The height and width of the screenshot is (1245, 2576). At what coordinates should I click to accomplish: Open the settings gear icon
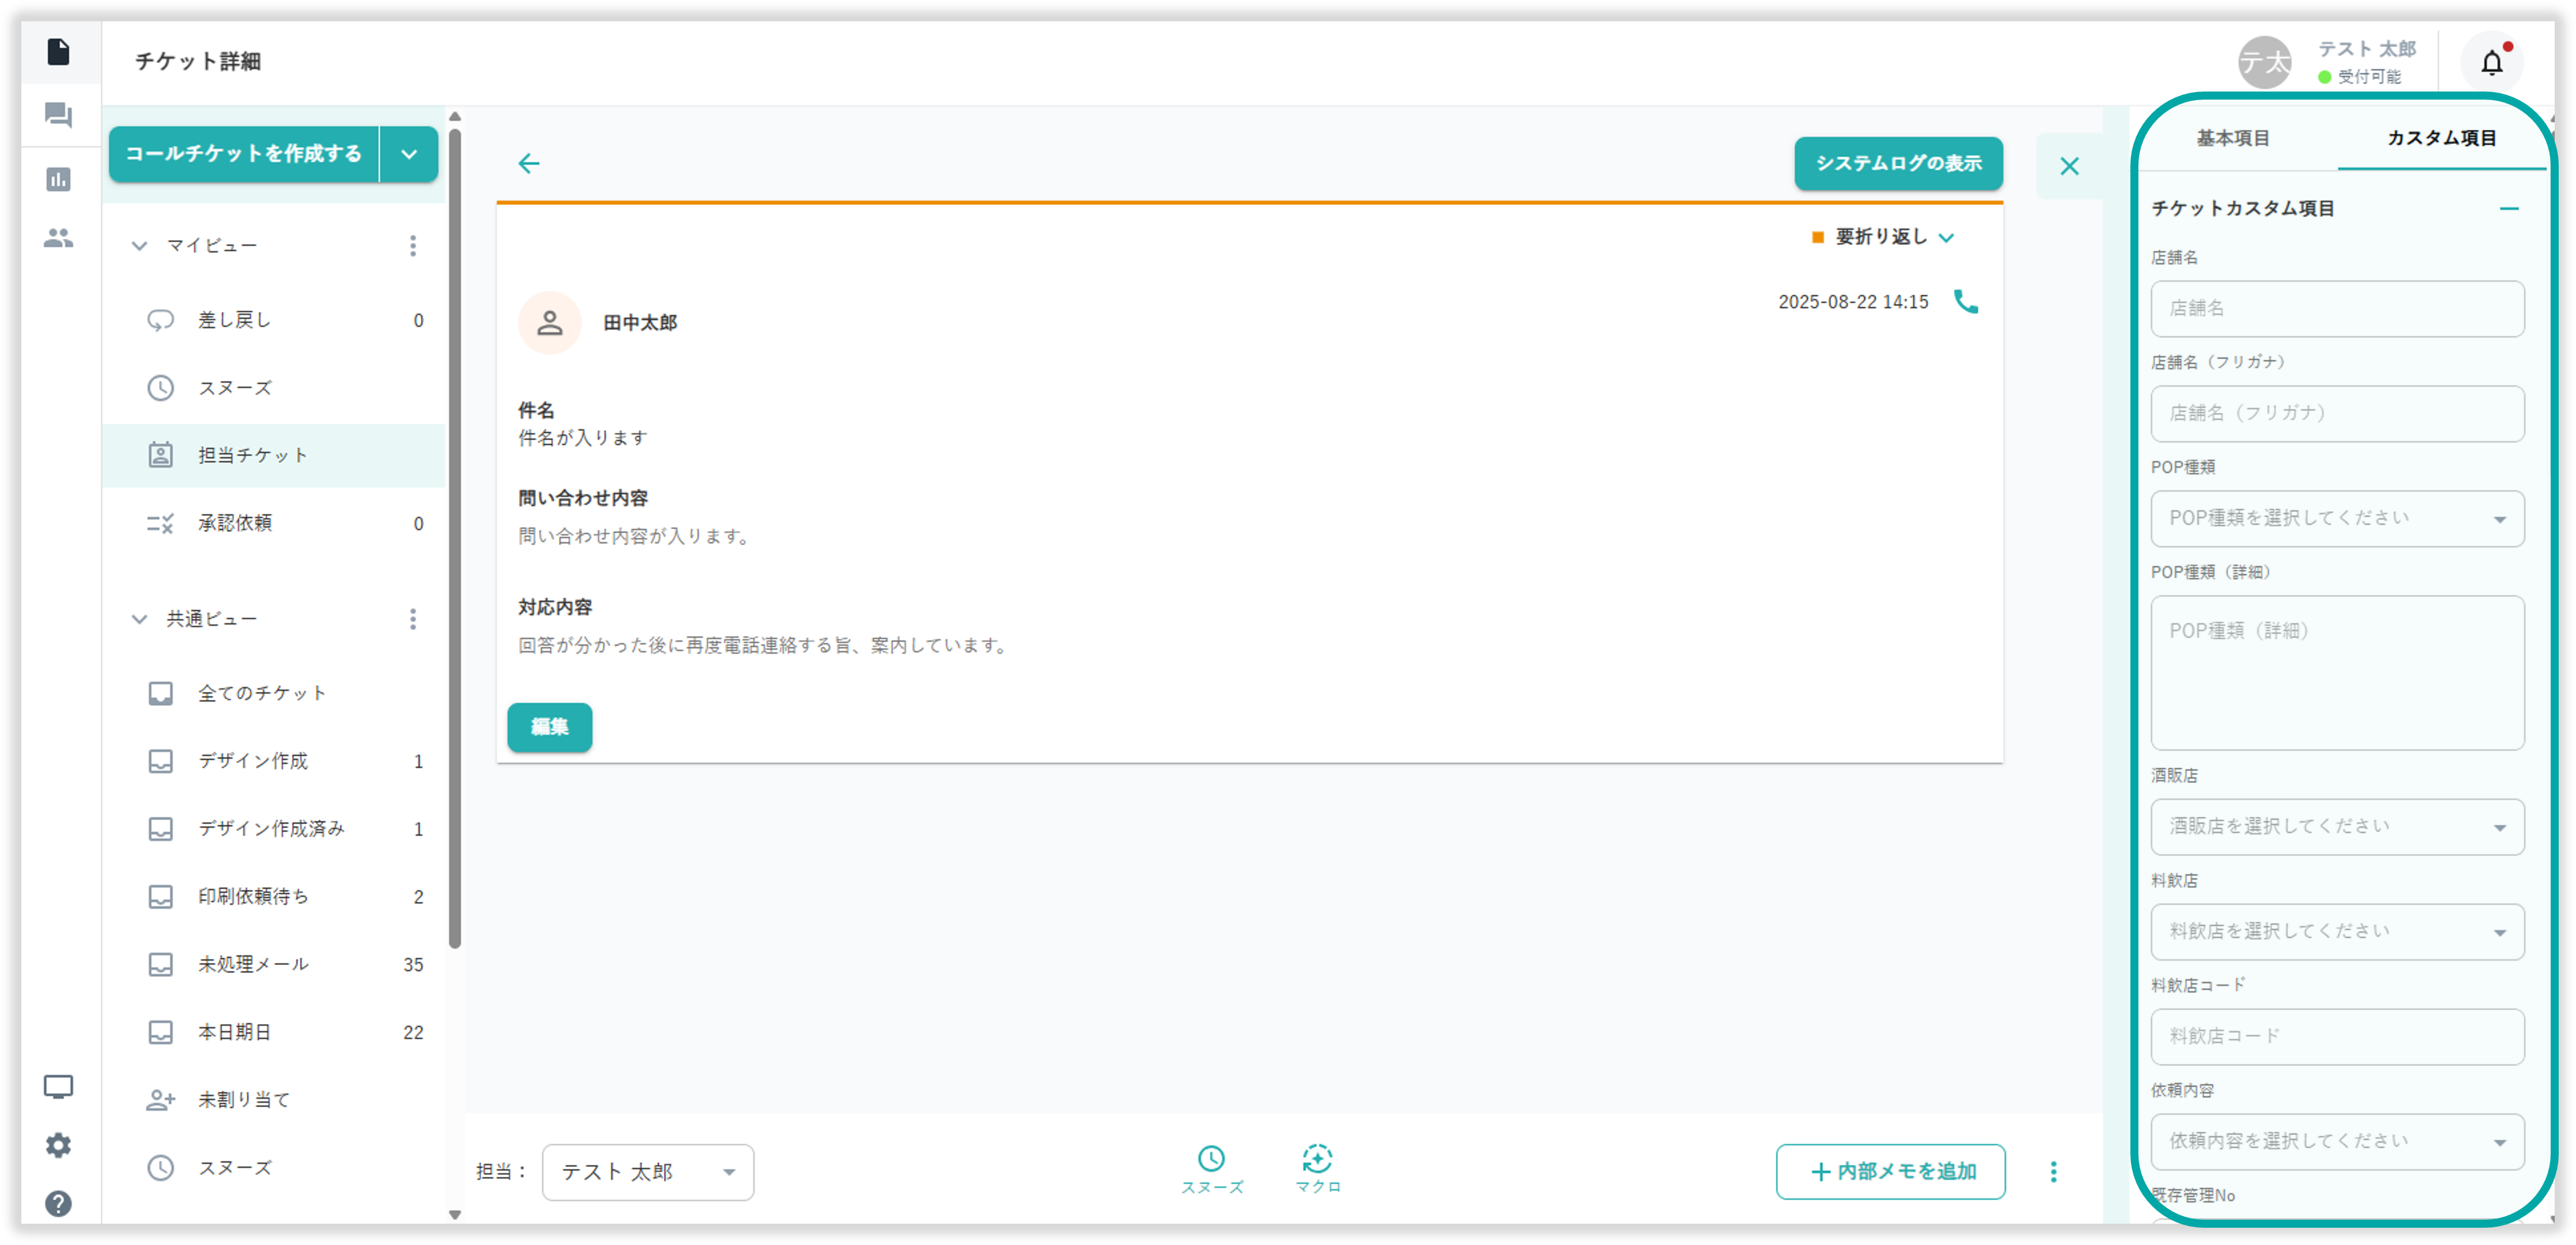point(58,1145)
